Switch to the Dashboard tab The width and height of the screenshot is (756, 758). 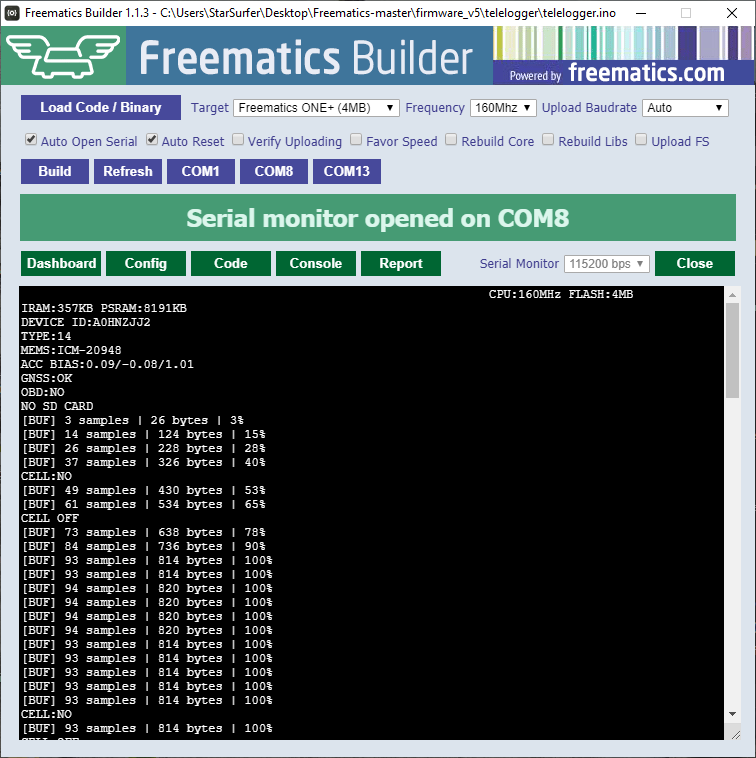(x=61, y=263)
